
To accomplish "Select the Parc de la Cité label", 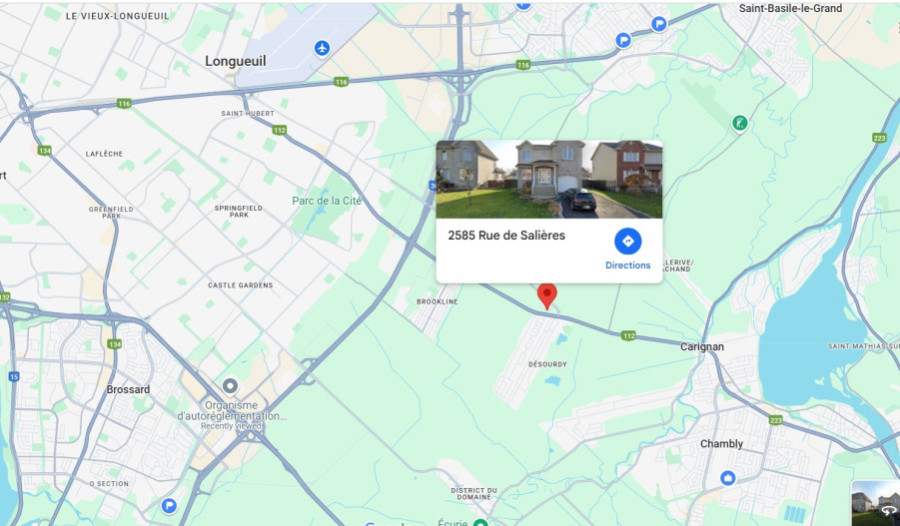I will (x=327, y=200).
